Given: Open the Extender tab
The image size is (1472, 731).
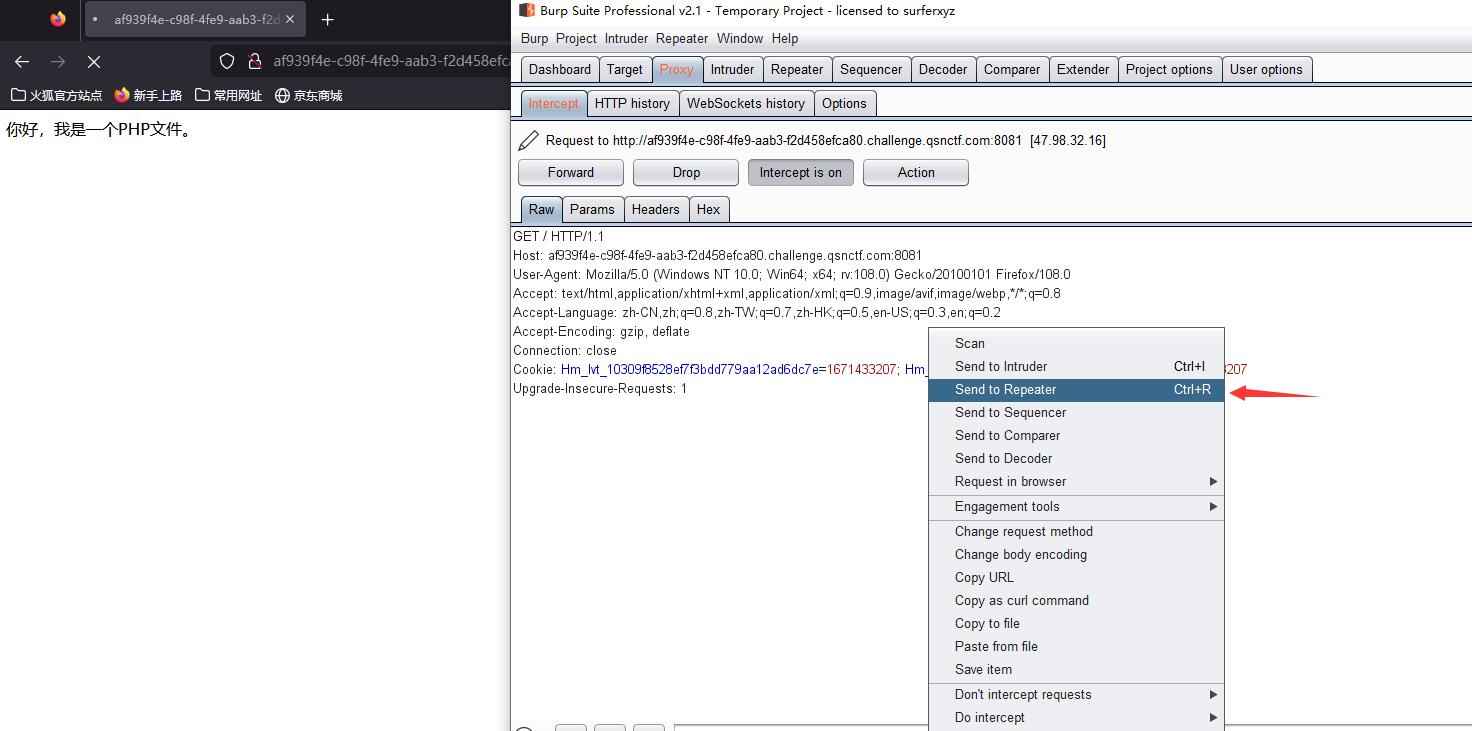Looking at the screenshot, I should [1083, 69].
